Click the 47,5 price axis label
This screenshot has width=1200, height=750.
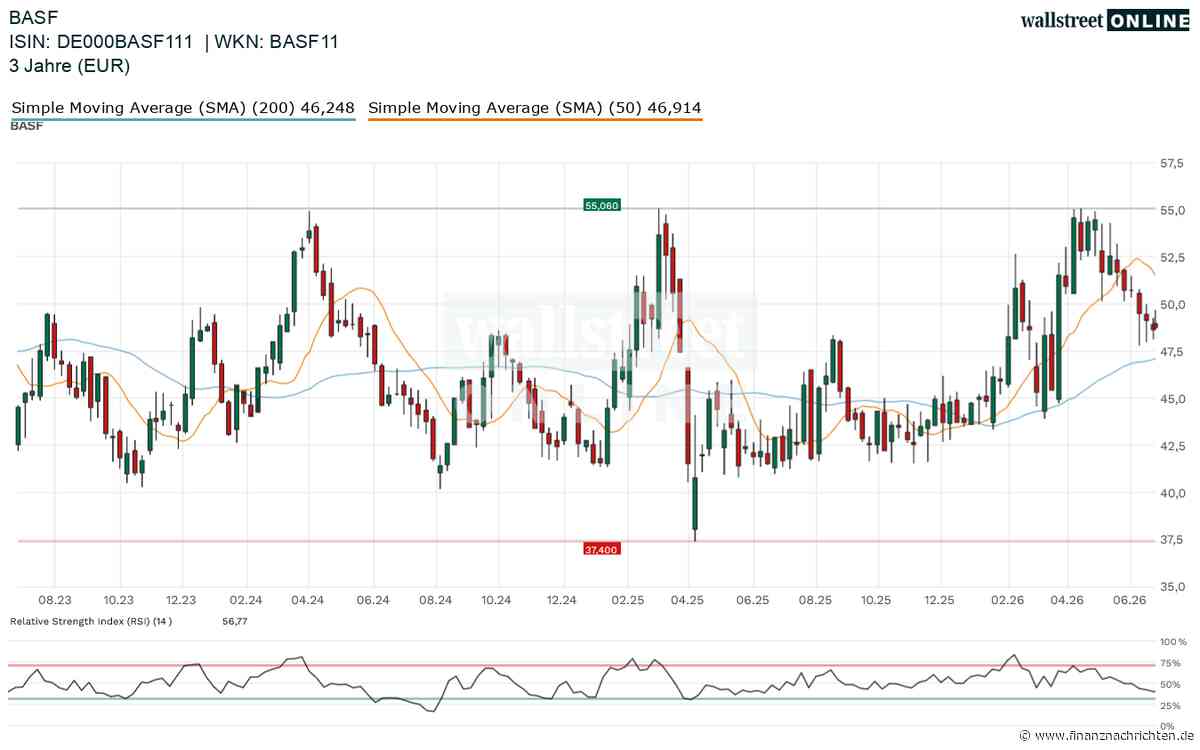(1172, 351)
